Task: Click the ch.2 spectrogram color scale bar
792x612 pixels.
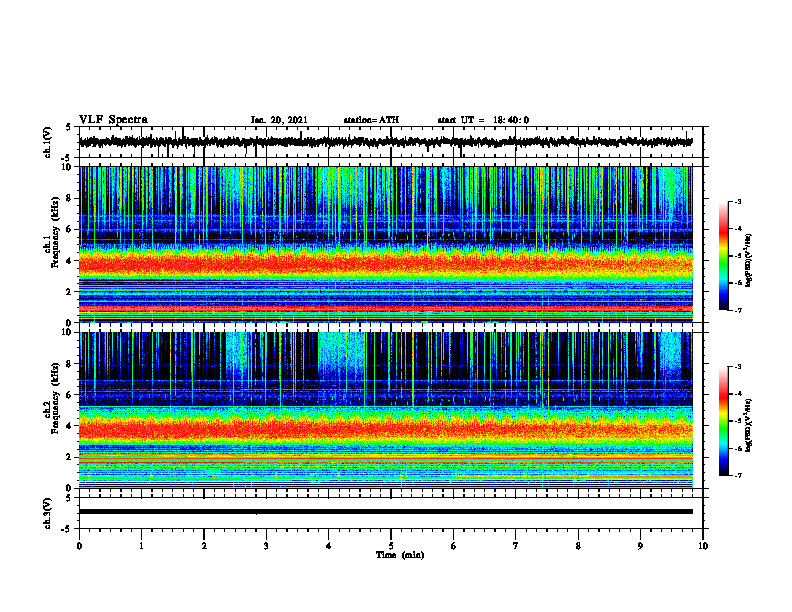Action: pos(724,421)
